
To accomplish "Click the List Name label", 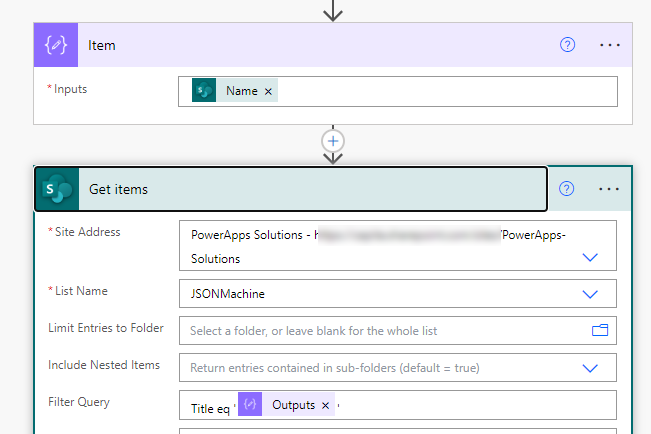I will click(81, 291).
